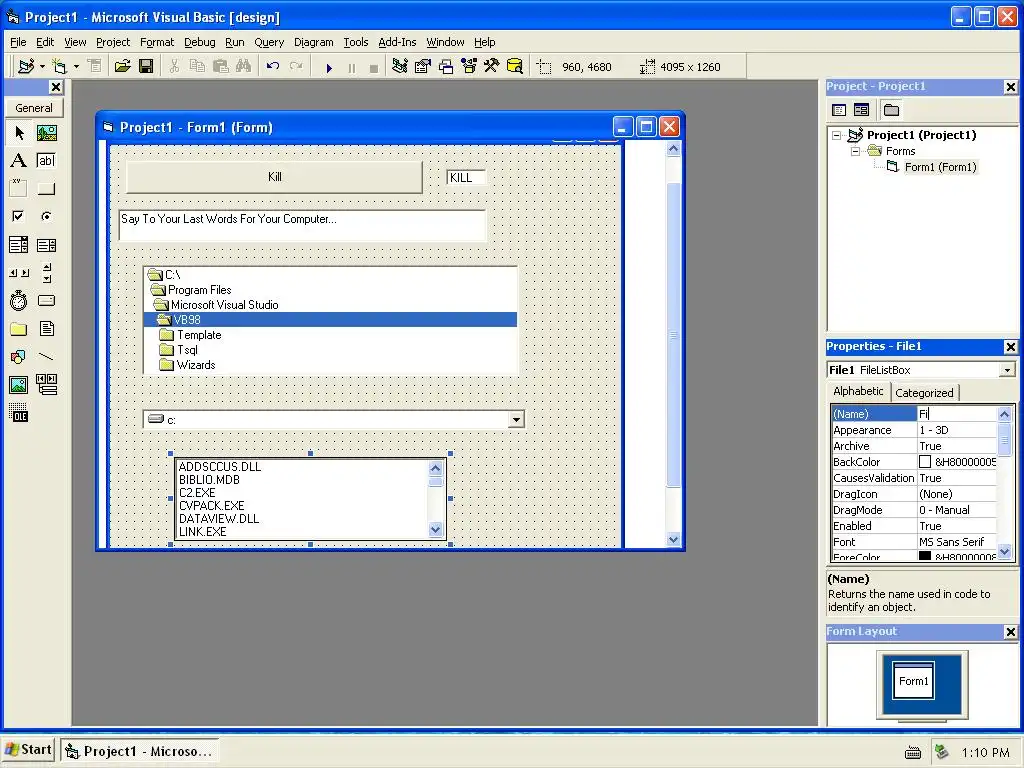Viewport: 1024px width, 768px height.
Task: Select the Image control in the toolbox
Action: pos(19,385)
